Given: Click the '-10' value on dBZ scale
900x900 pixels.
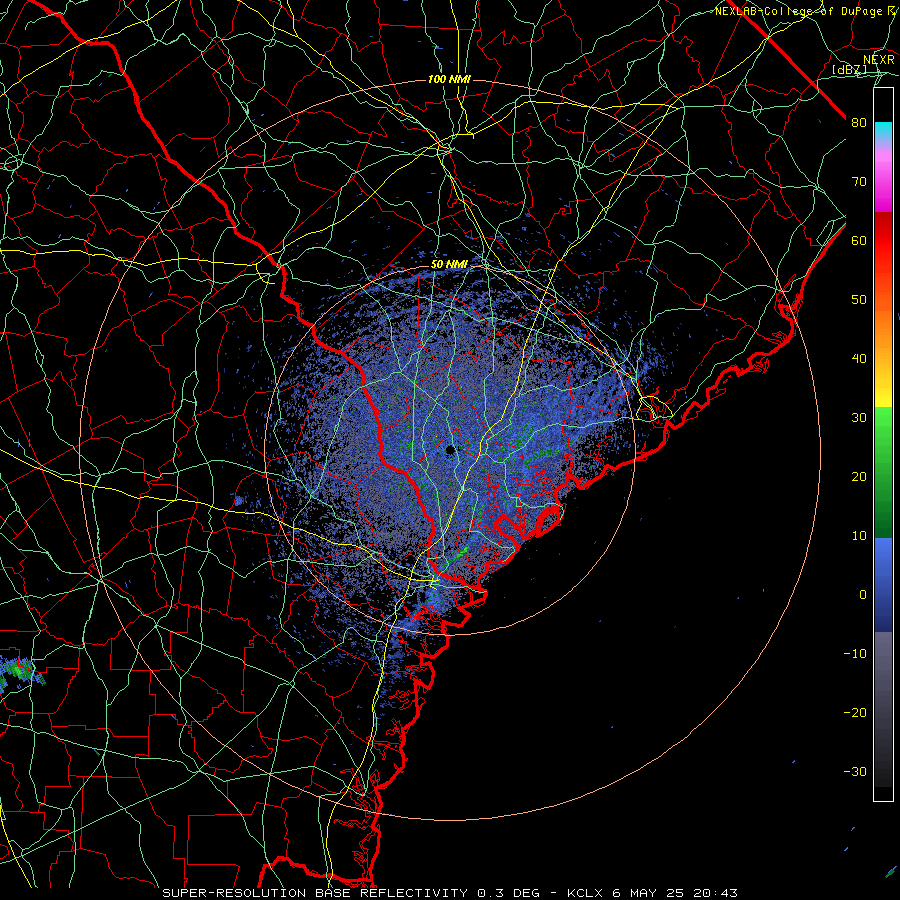Looking at the screenshot, I should click(x=855, y=654).
